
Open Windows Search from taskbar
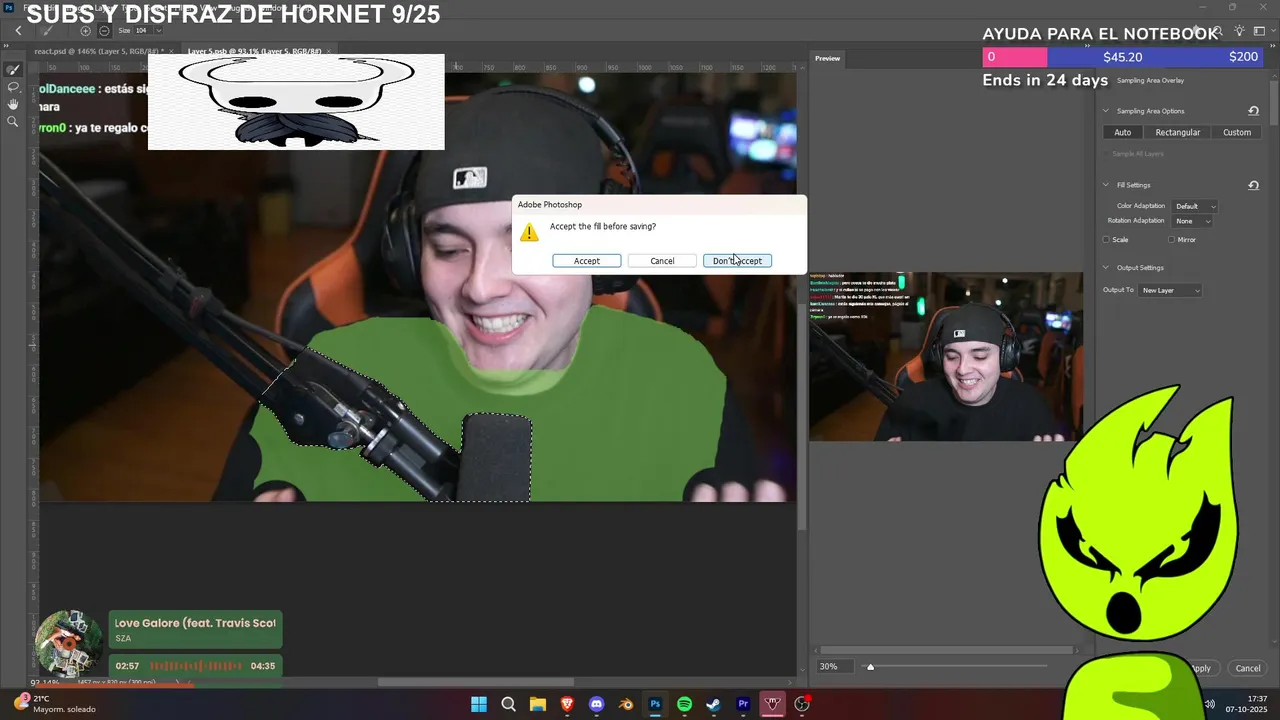[x=508, y=704]
